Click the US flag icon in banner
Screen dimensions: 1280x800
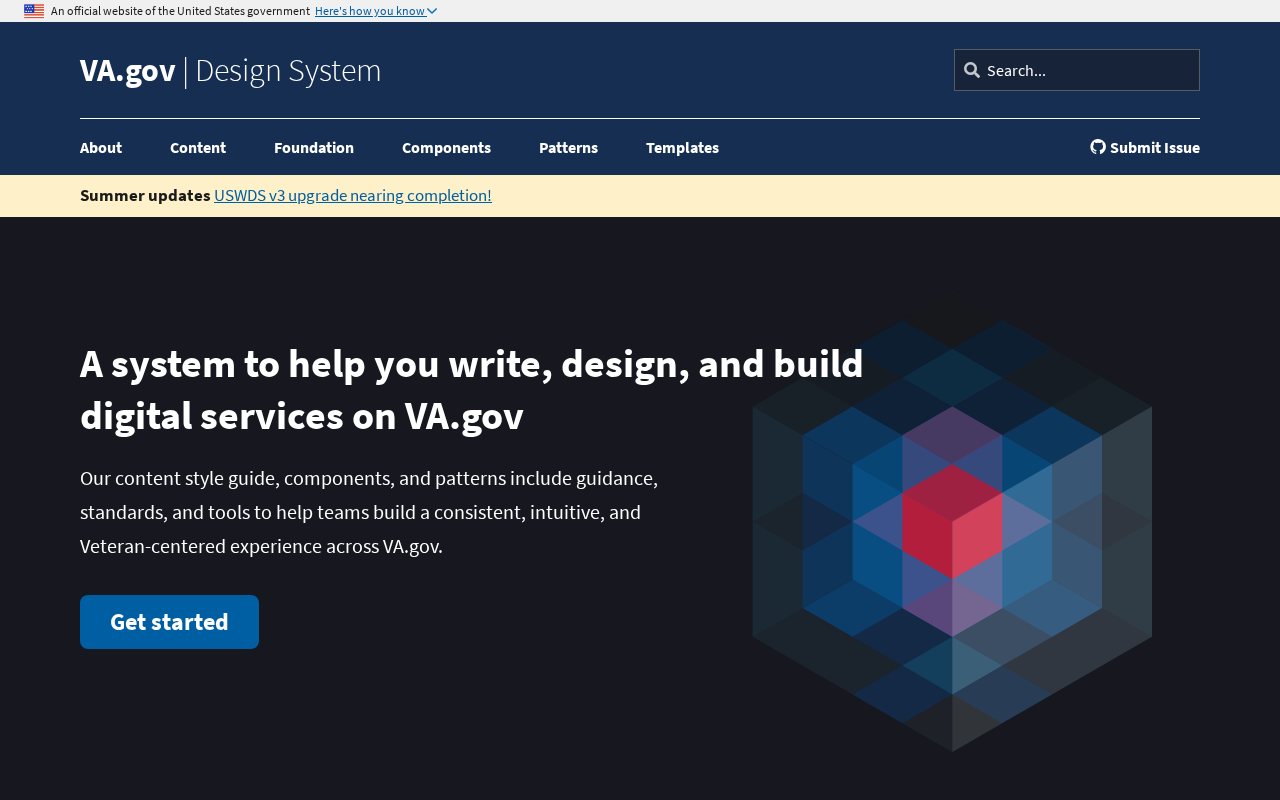click(34, 11)
